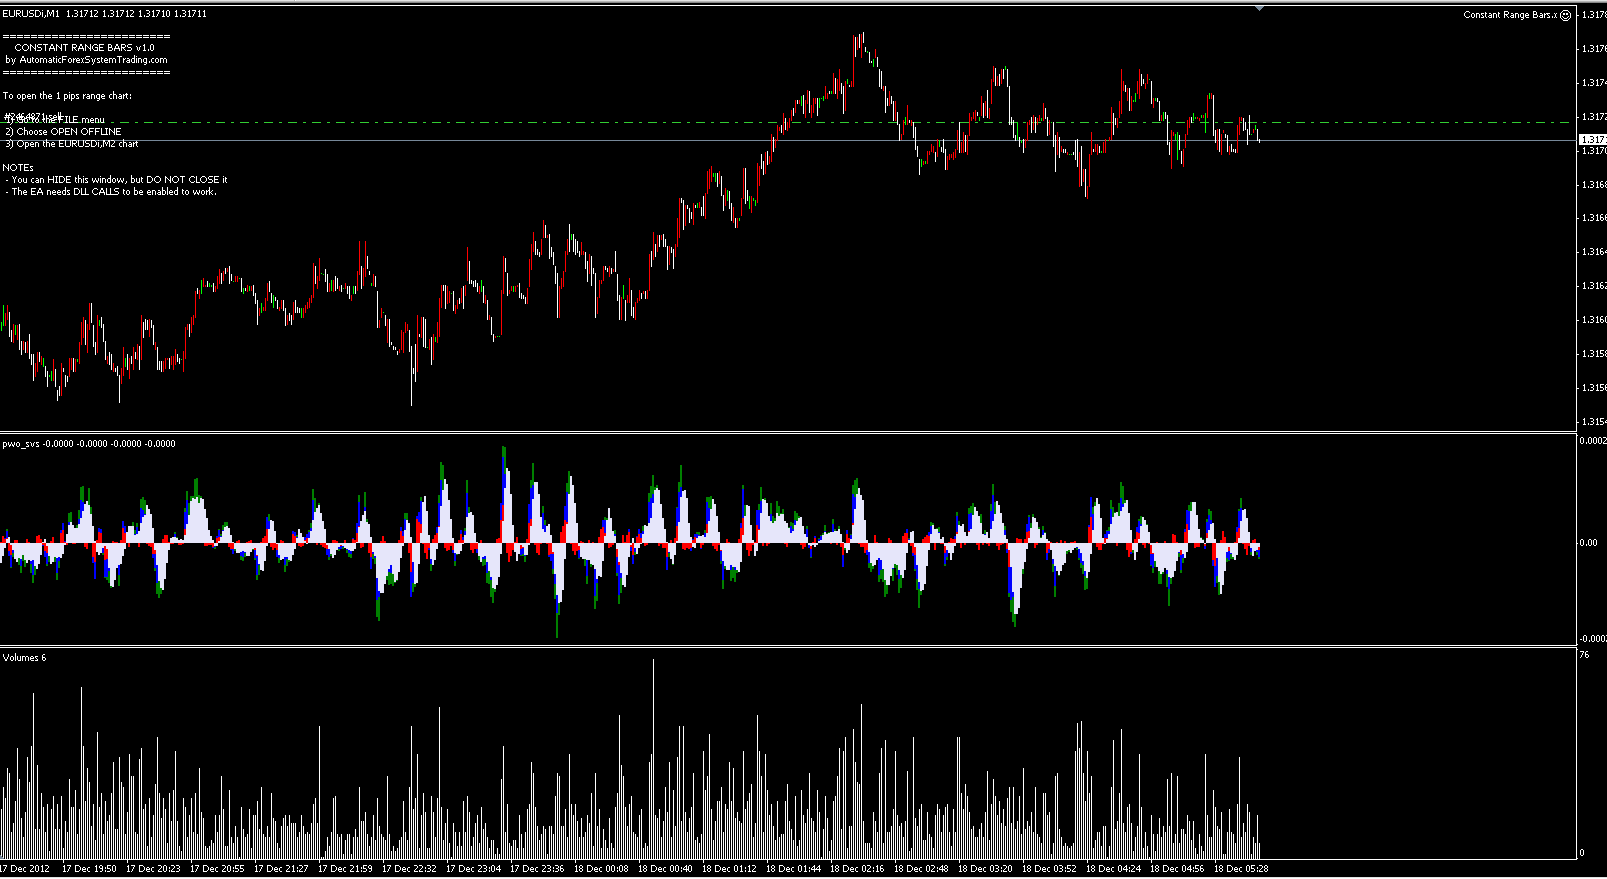Click the 'by AutomaticForexSystemTrading.com' text
Image resolution: width=1607 pixels, height=879 pixels.
(86, 60)
